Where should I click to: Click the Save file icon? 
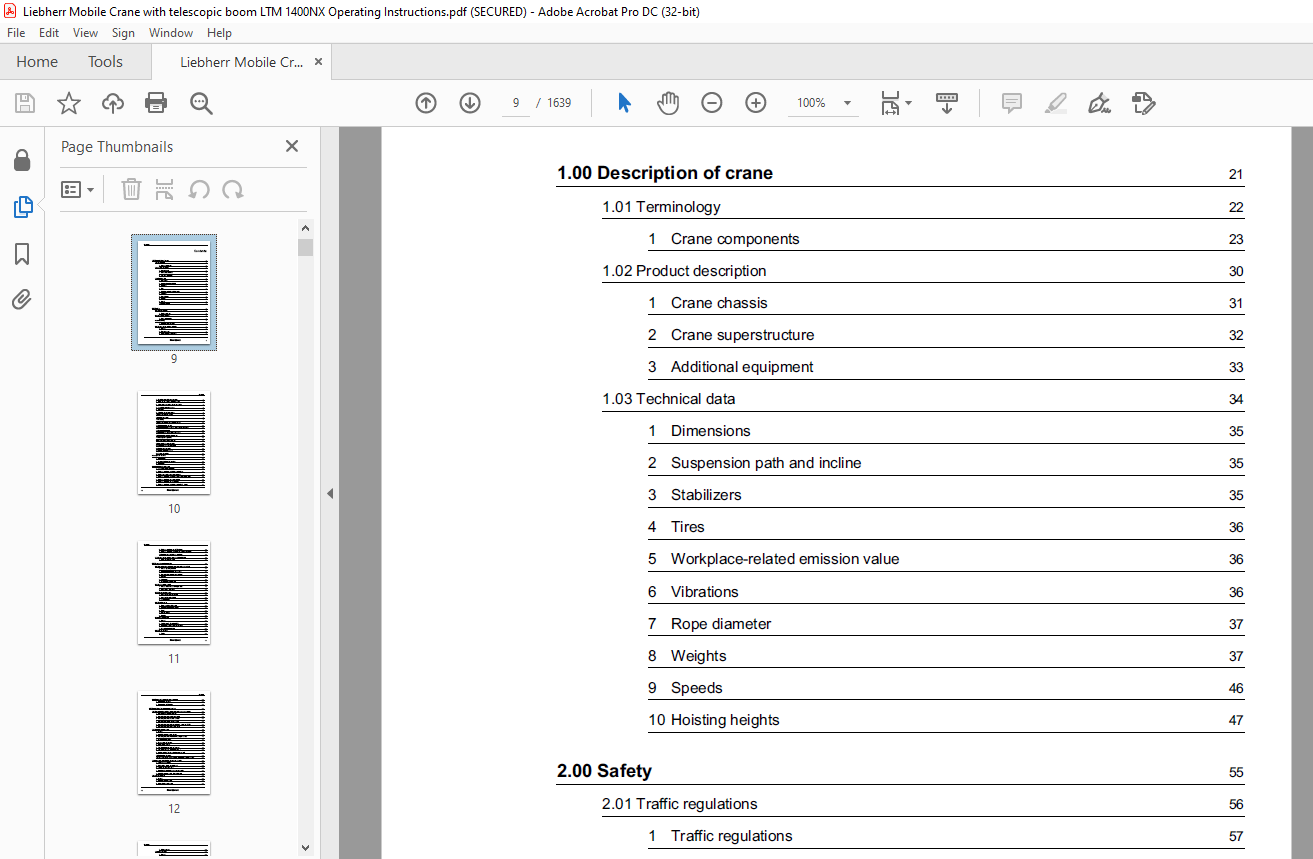pyautogui.click(x=25, y=103)
